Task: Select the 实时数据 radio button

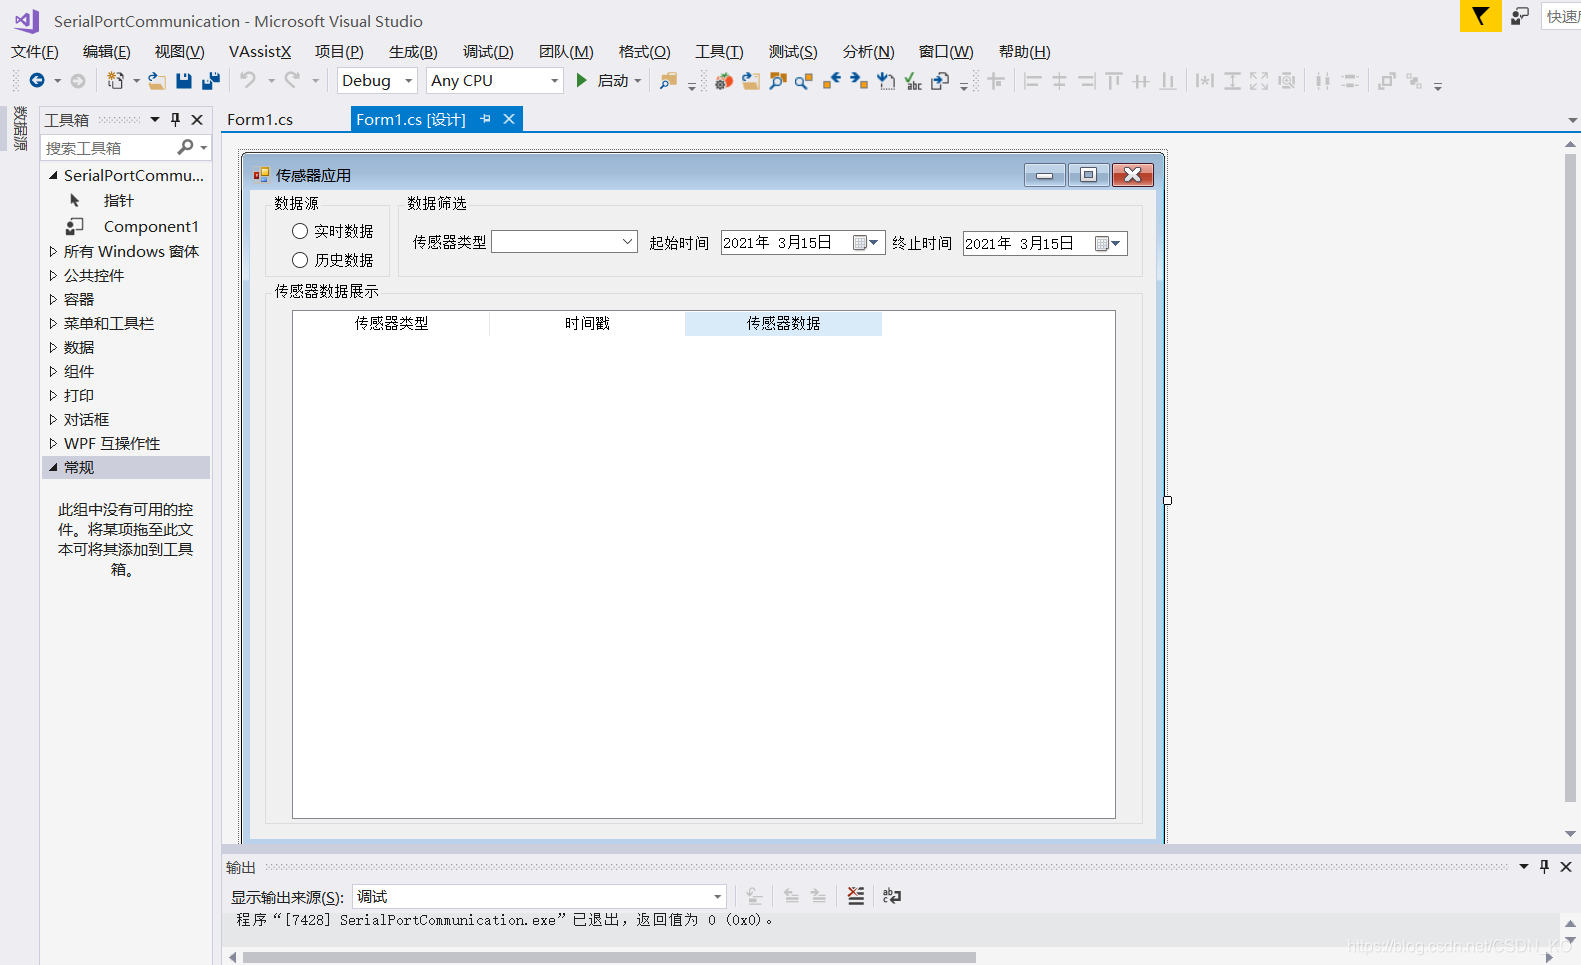Action: (x=300, y=231)
